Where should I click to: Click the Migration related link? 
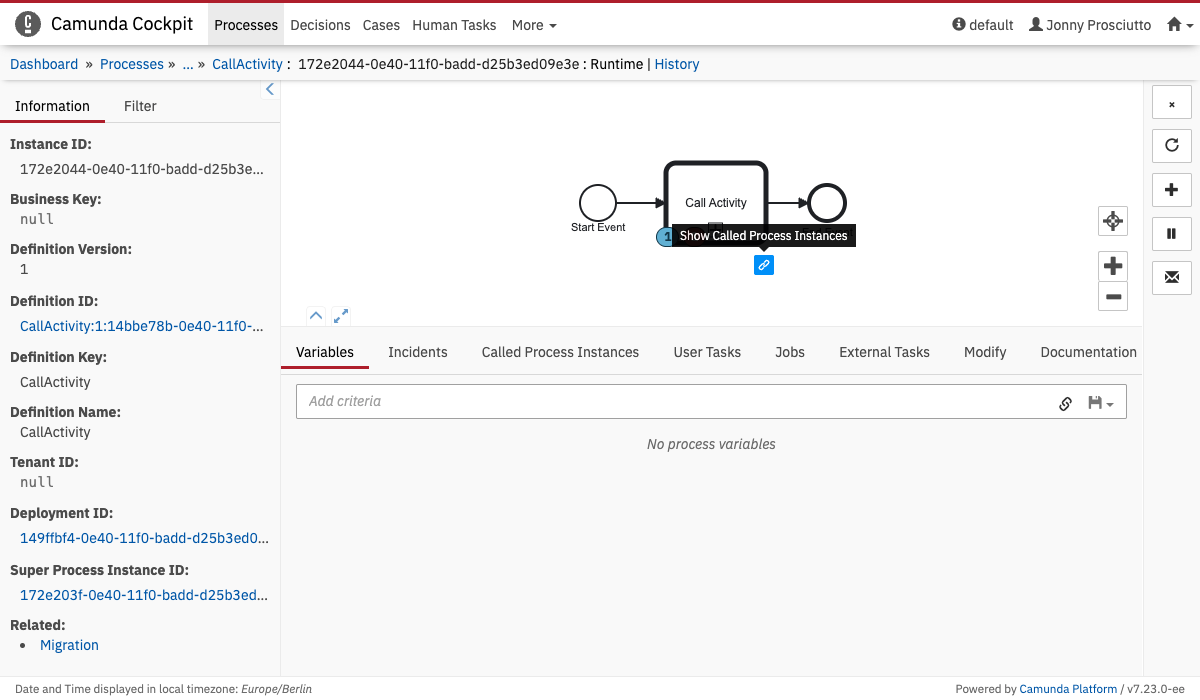69,645
